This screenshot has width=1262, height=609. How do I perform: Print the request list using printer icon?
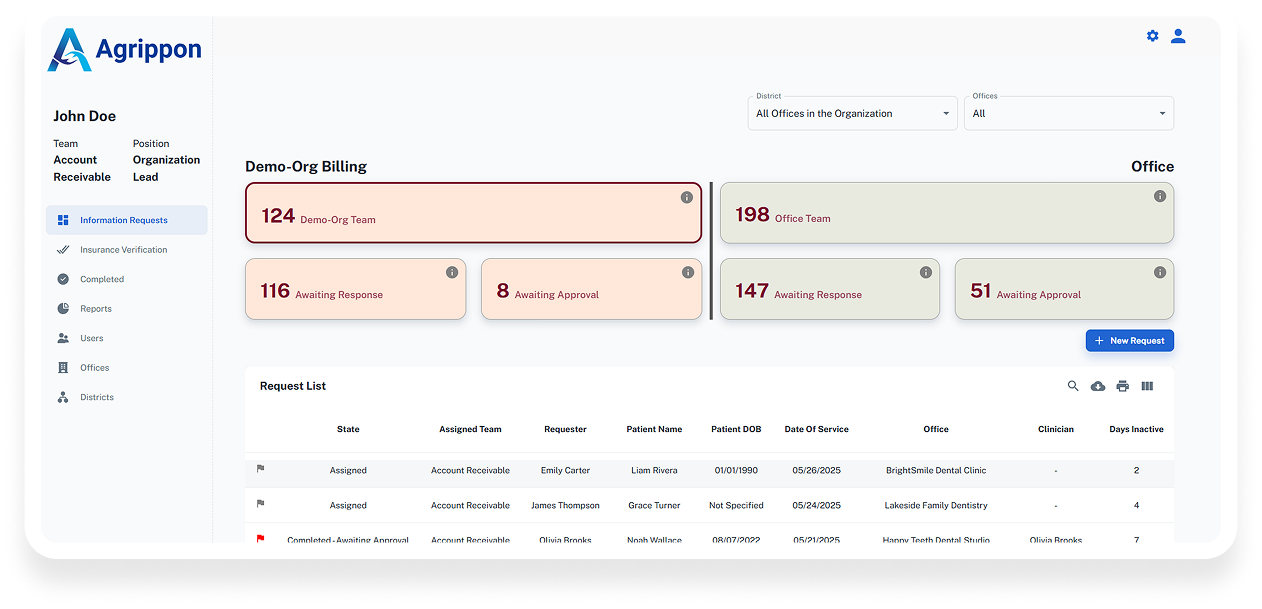click(x=1122, y=386)
